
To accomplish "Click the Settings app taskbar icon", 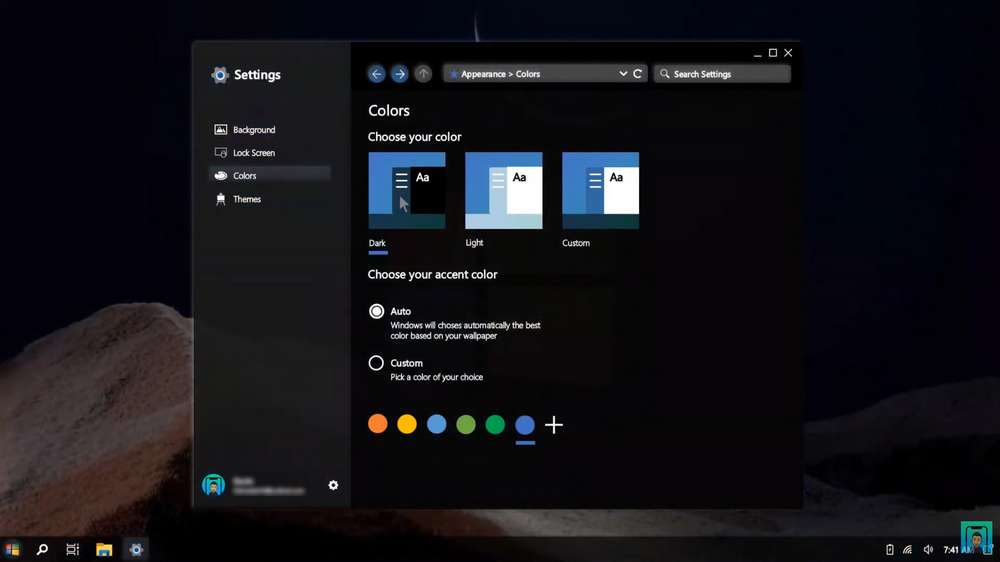I will 136,549.
